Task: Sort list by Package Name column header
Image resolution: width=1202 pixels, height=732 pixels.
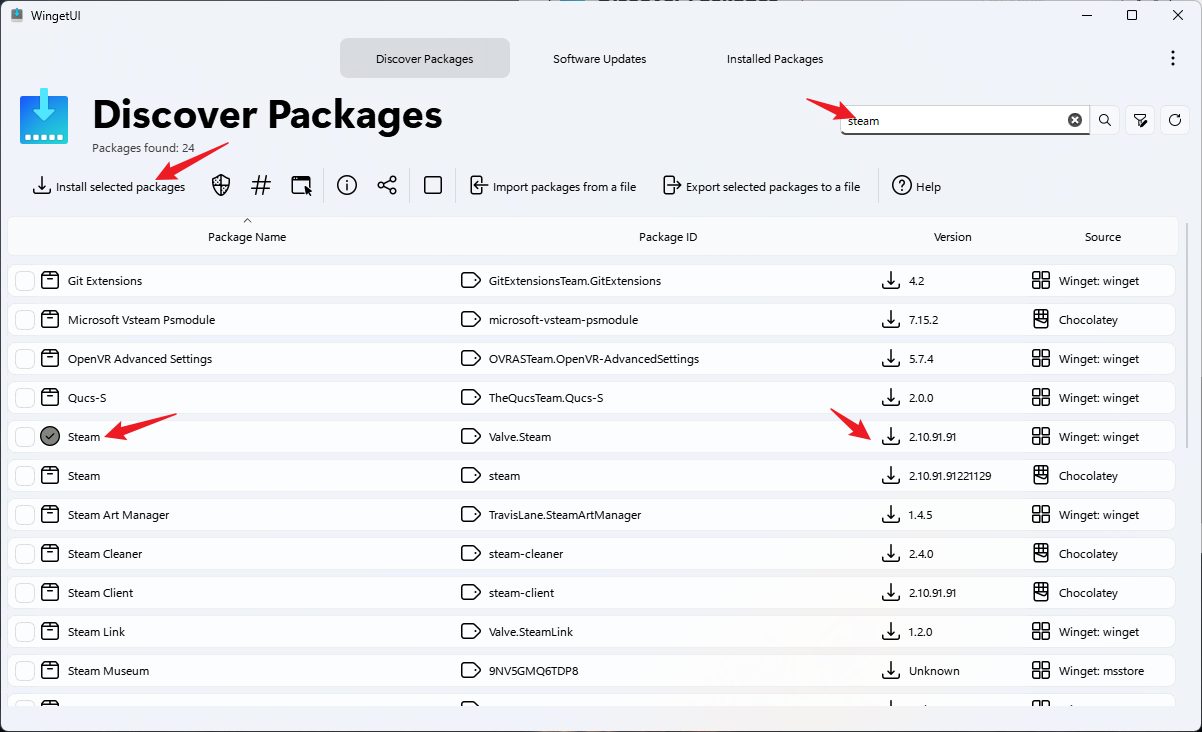Action: [x=247, y=237]
